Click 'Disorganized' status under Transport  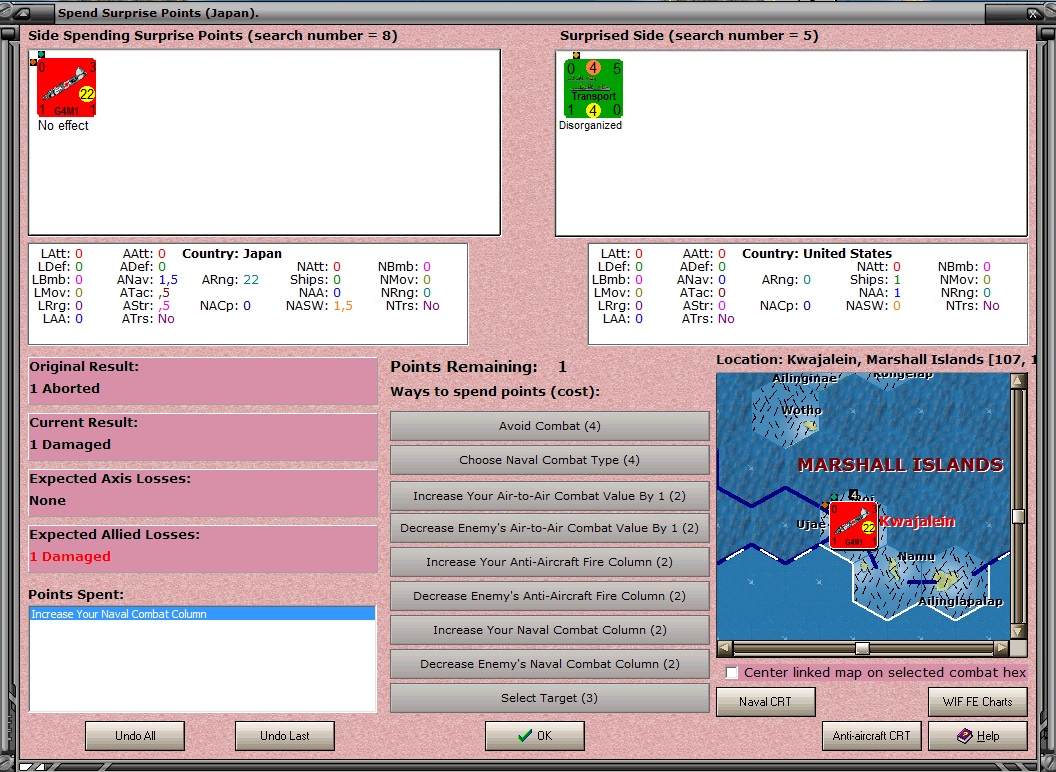coord(590,125)
